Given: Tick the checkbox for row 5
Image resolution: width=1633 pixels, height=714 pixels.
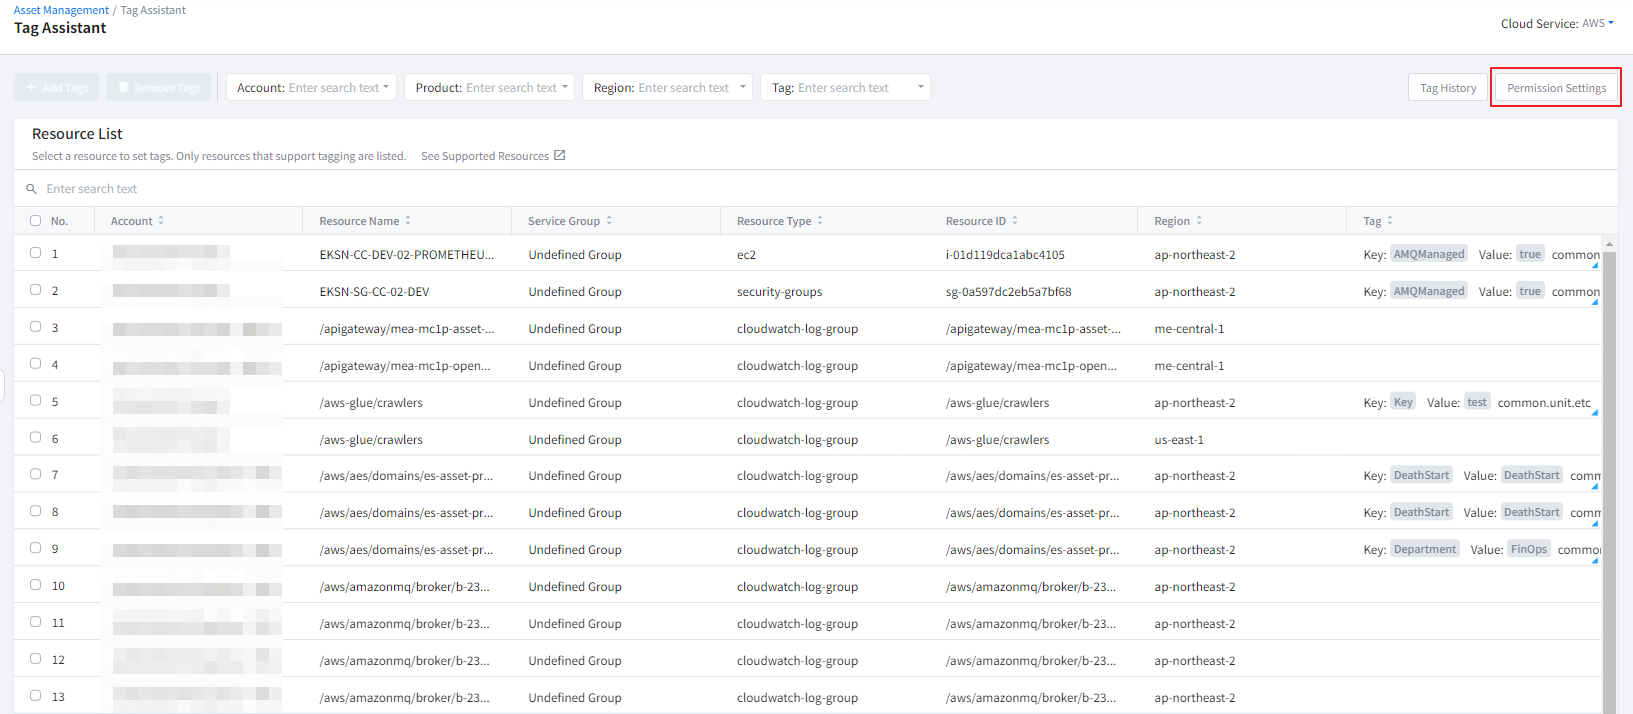Looking at the screenshot, I should coord(36,401).
